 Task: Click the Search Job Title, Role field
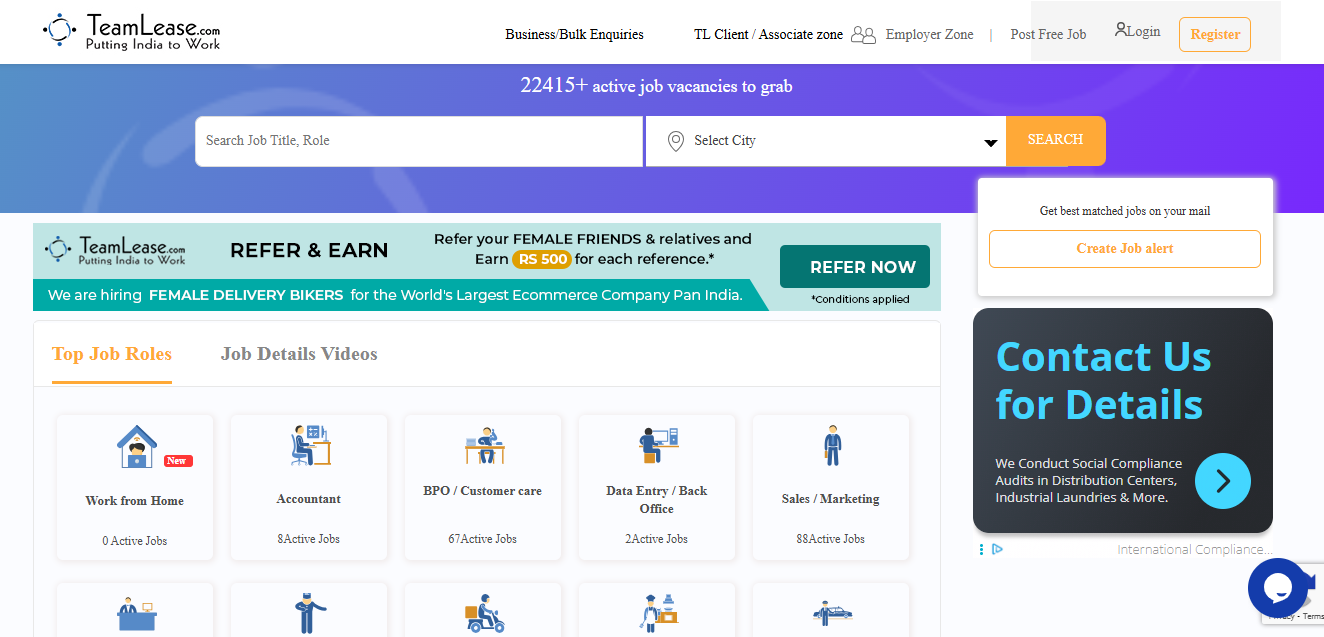pos(419,141)
